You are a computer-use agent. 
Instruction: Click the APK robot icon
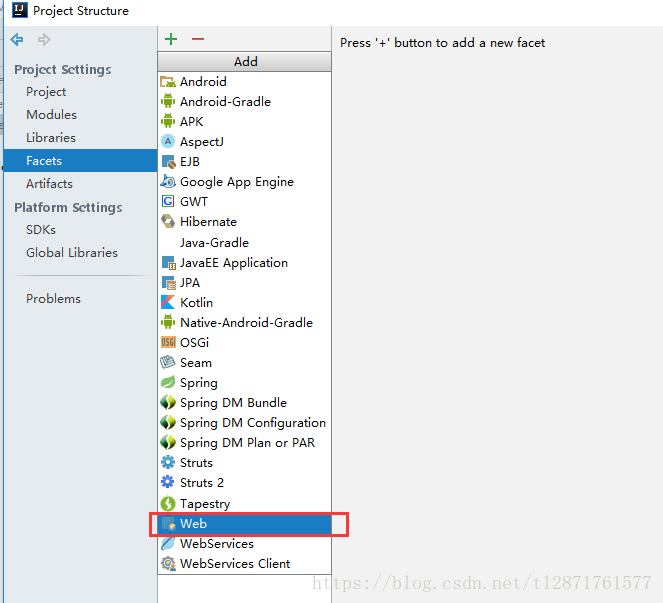[x=168, y=122]
